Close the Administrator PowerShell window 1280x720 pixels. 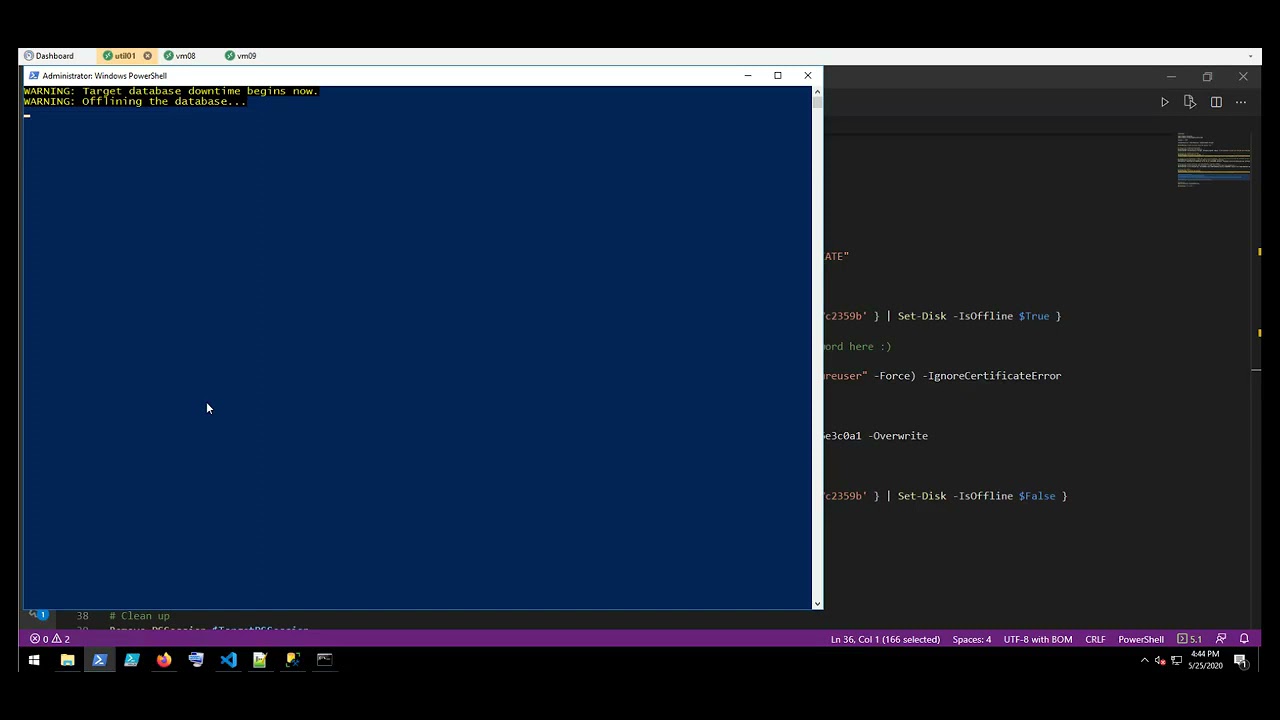808,76
